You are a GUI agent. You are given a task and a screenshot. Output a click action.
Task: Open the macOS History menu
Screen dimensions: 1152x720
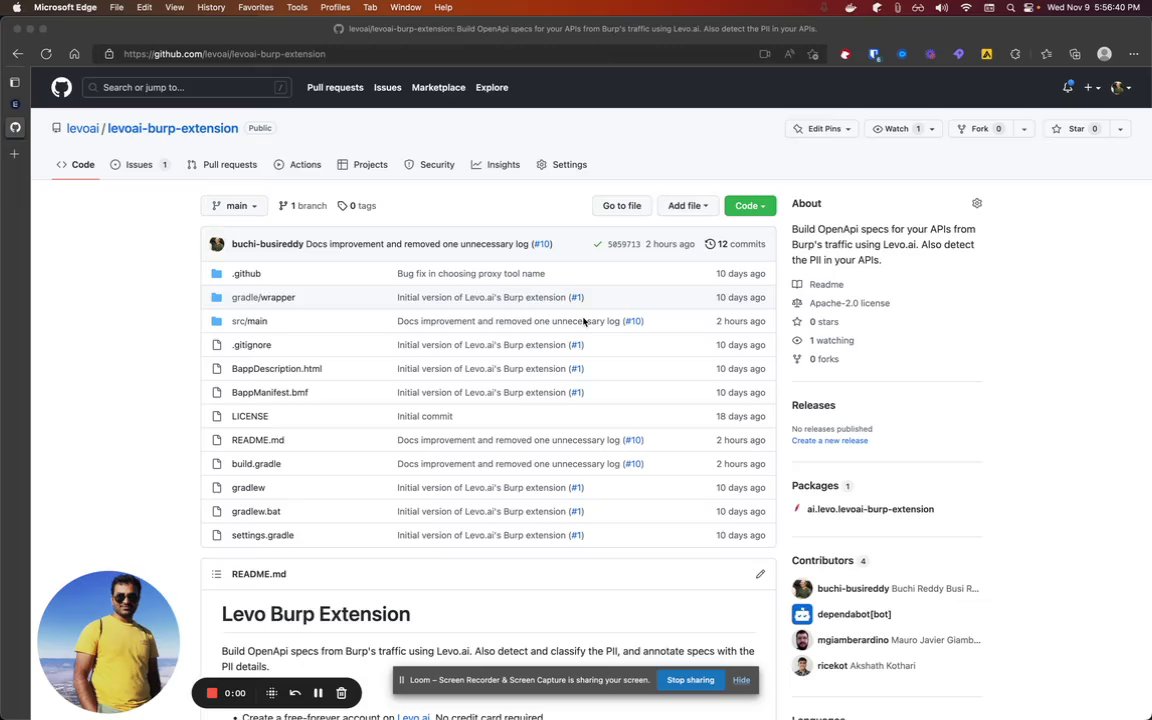(211, 7)
